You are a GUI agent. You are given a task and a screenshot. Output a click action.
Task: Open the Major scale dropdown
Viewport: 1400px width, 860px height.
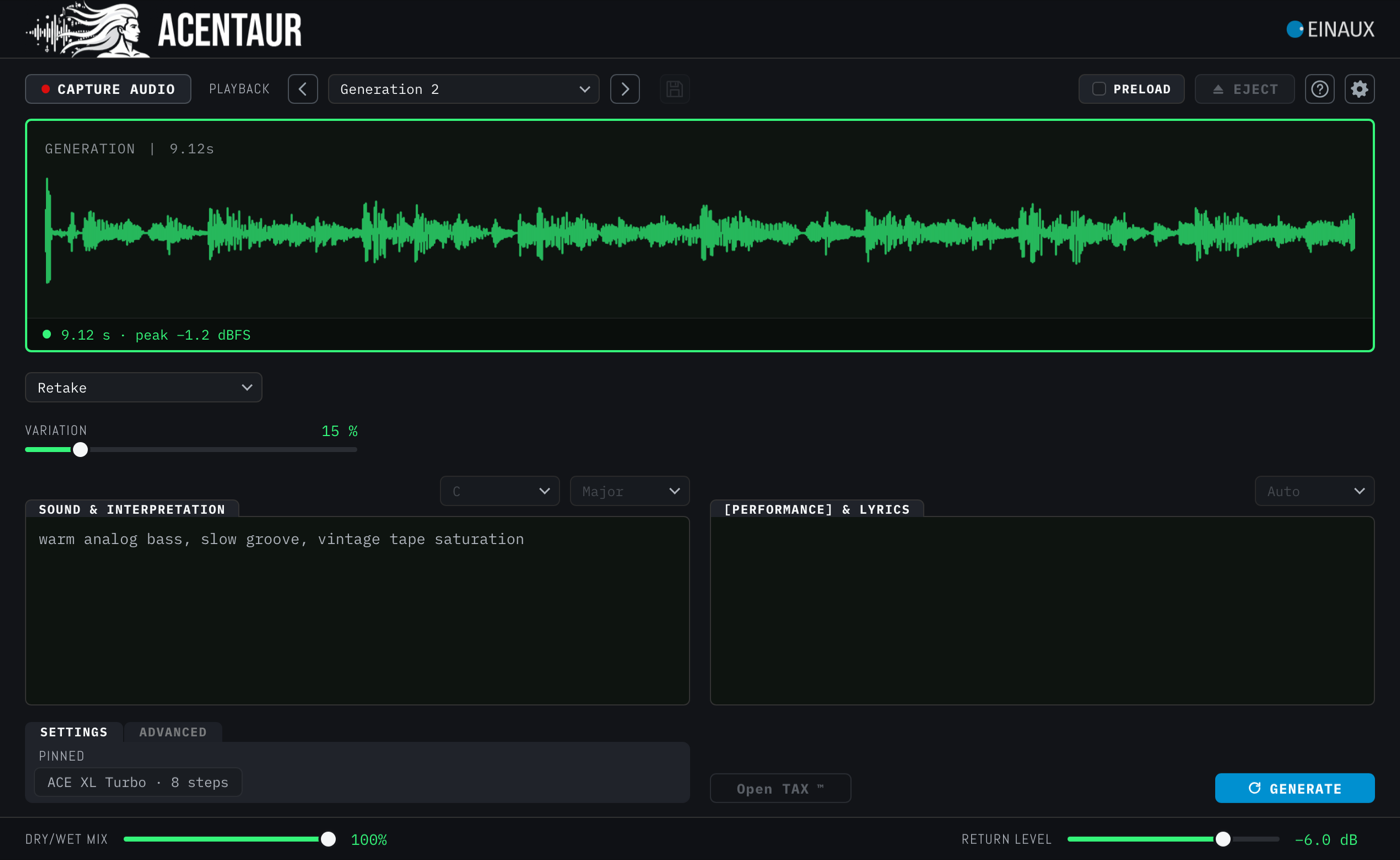(x=630, y=491)
